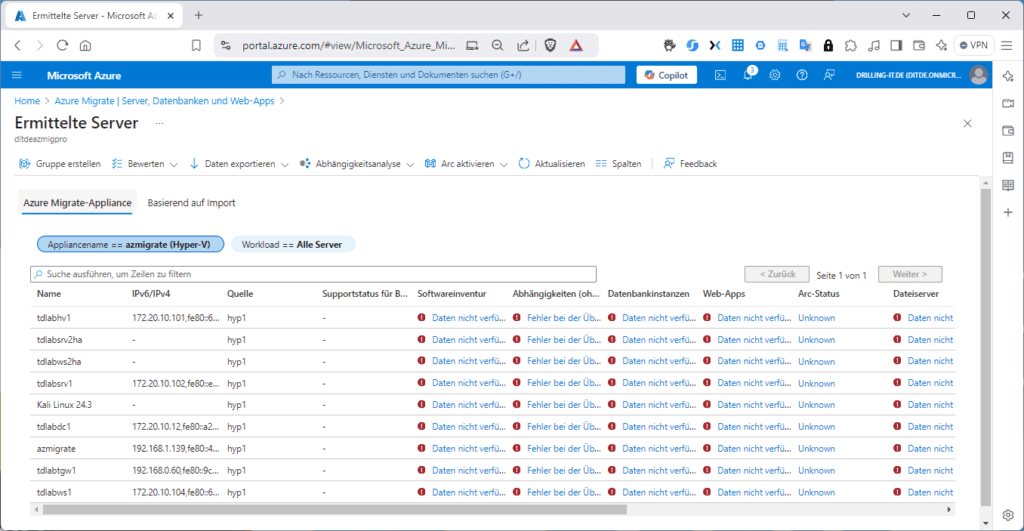Image resolution: width=1024 pixels, height=531 pixels.
Task: Click the row filter search field
Action: tap(313, 274)
